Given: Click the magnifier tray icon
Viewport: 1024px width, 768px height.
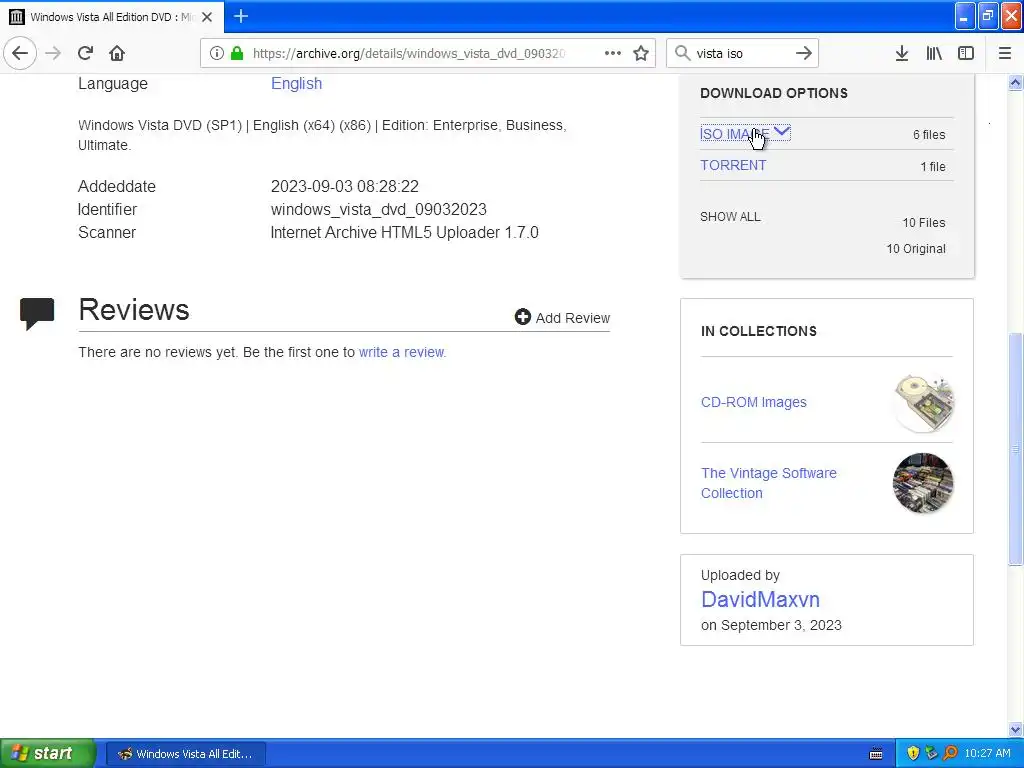Looking at the screenshot, I should [950, 753].
